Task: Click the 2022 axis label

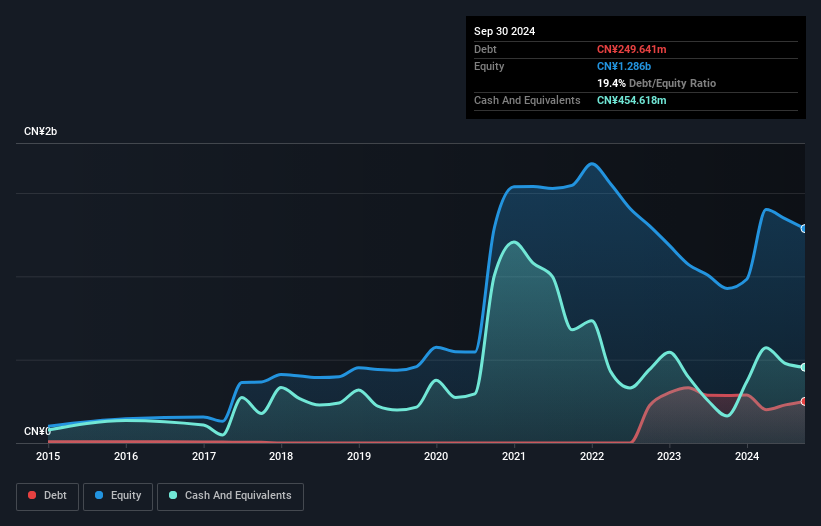Action: [x=592, y=456]
